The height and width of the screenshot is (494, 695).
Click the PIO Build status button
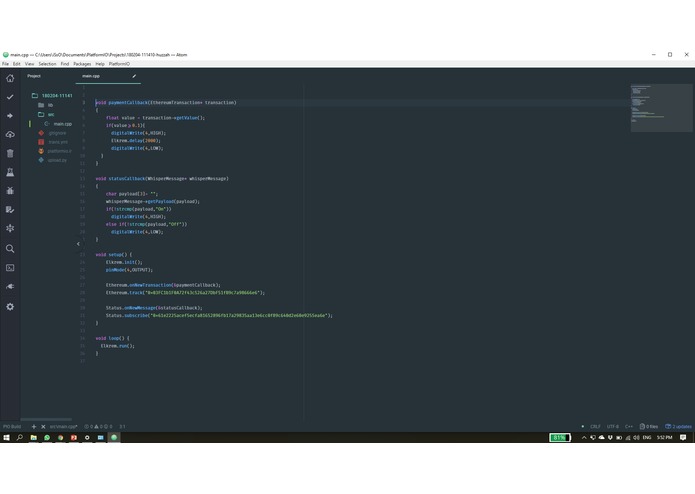click(12, 427)
